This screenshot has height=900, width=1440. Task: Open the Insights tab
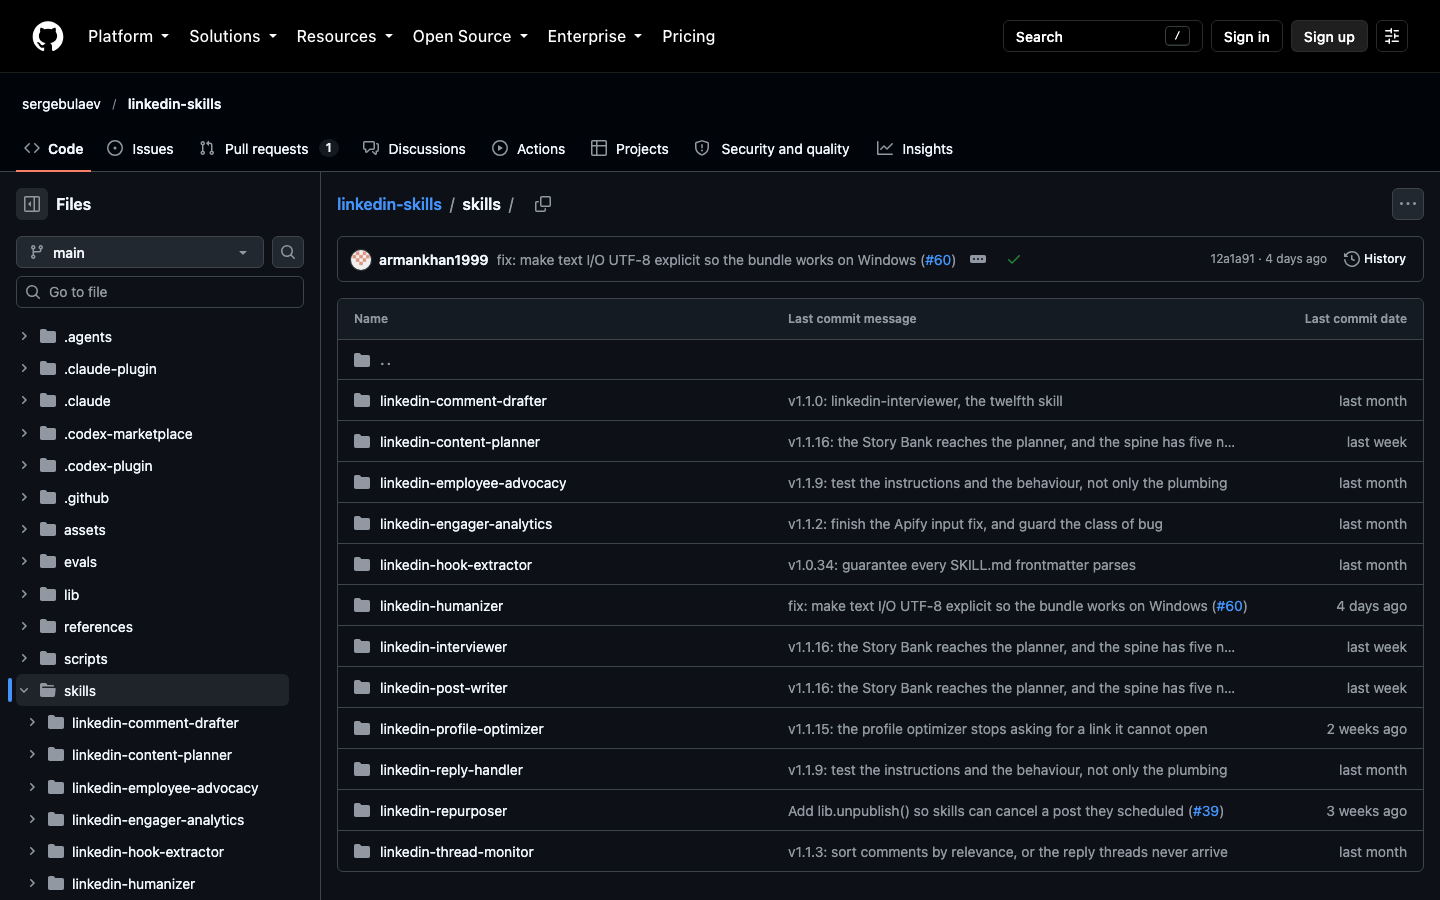tap(915, 149)
